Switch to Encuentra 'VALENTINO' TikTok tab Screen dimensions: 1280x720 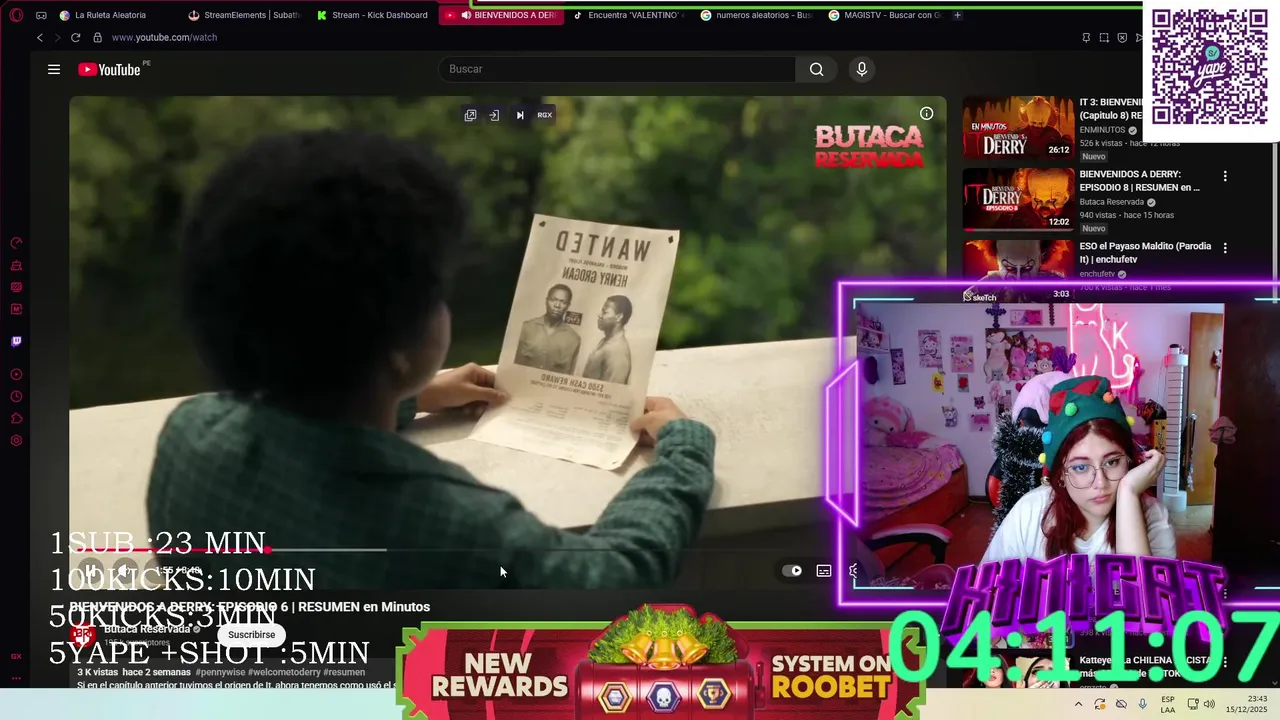point(628,15)
